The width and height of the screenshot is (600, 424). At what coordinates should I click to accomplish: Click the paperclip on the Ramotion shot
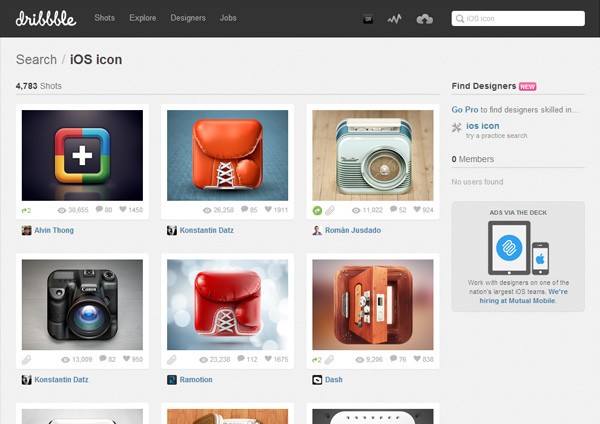[x=171, y=359]
